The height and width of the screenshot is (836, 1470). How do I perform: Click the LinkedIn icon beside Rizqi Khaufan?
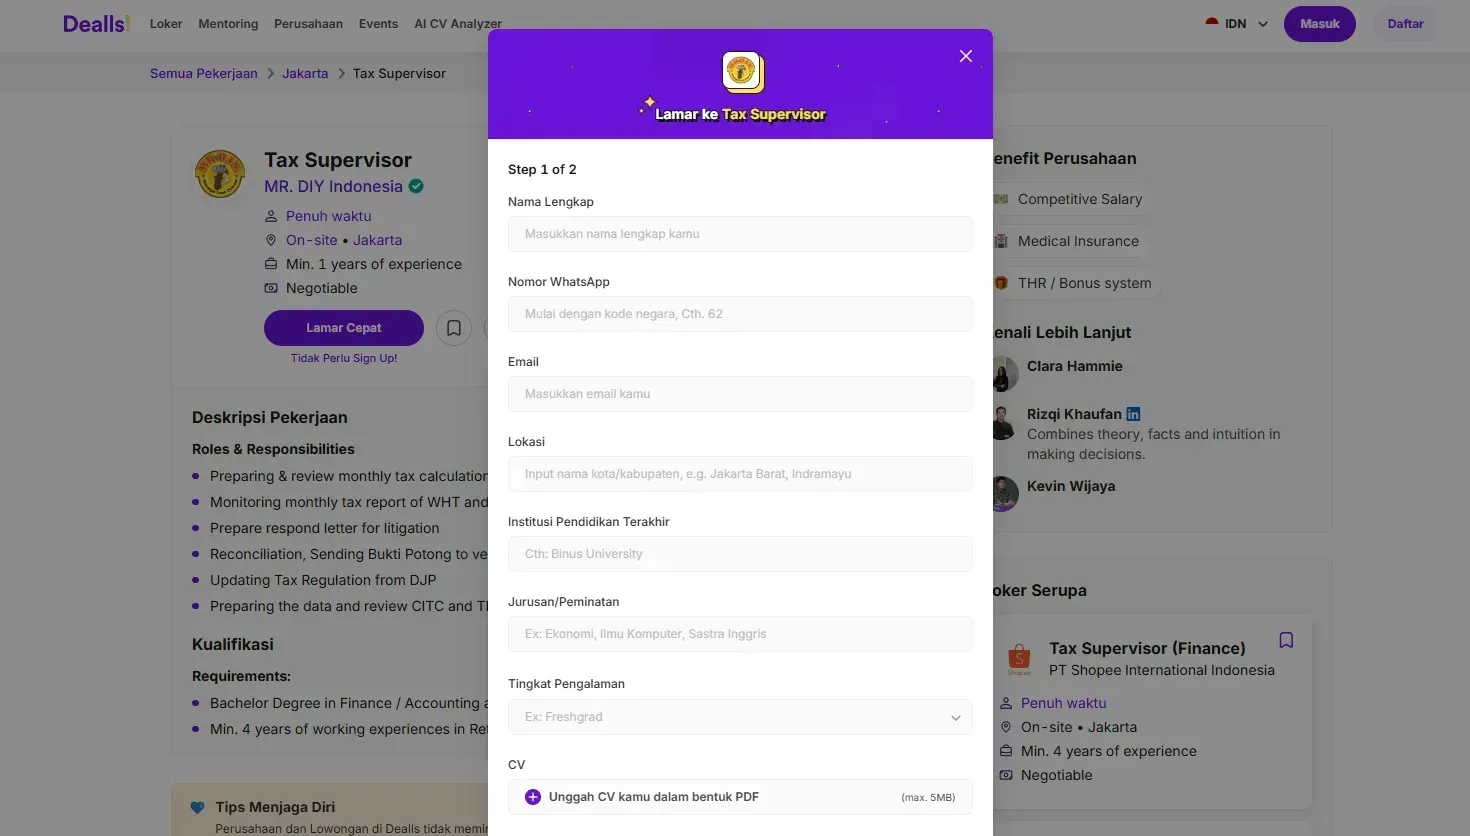tap(1133, 414)
